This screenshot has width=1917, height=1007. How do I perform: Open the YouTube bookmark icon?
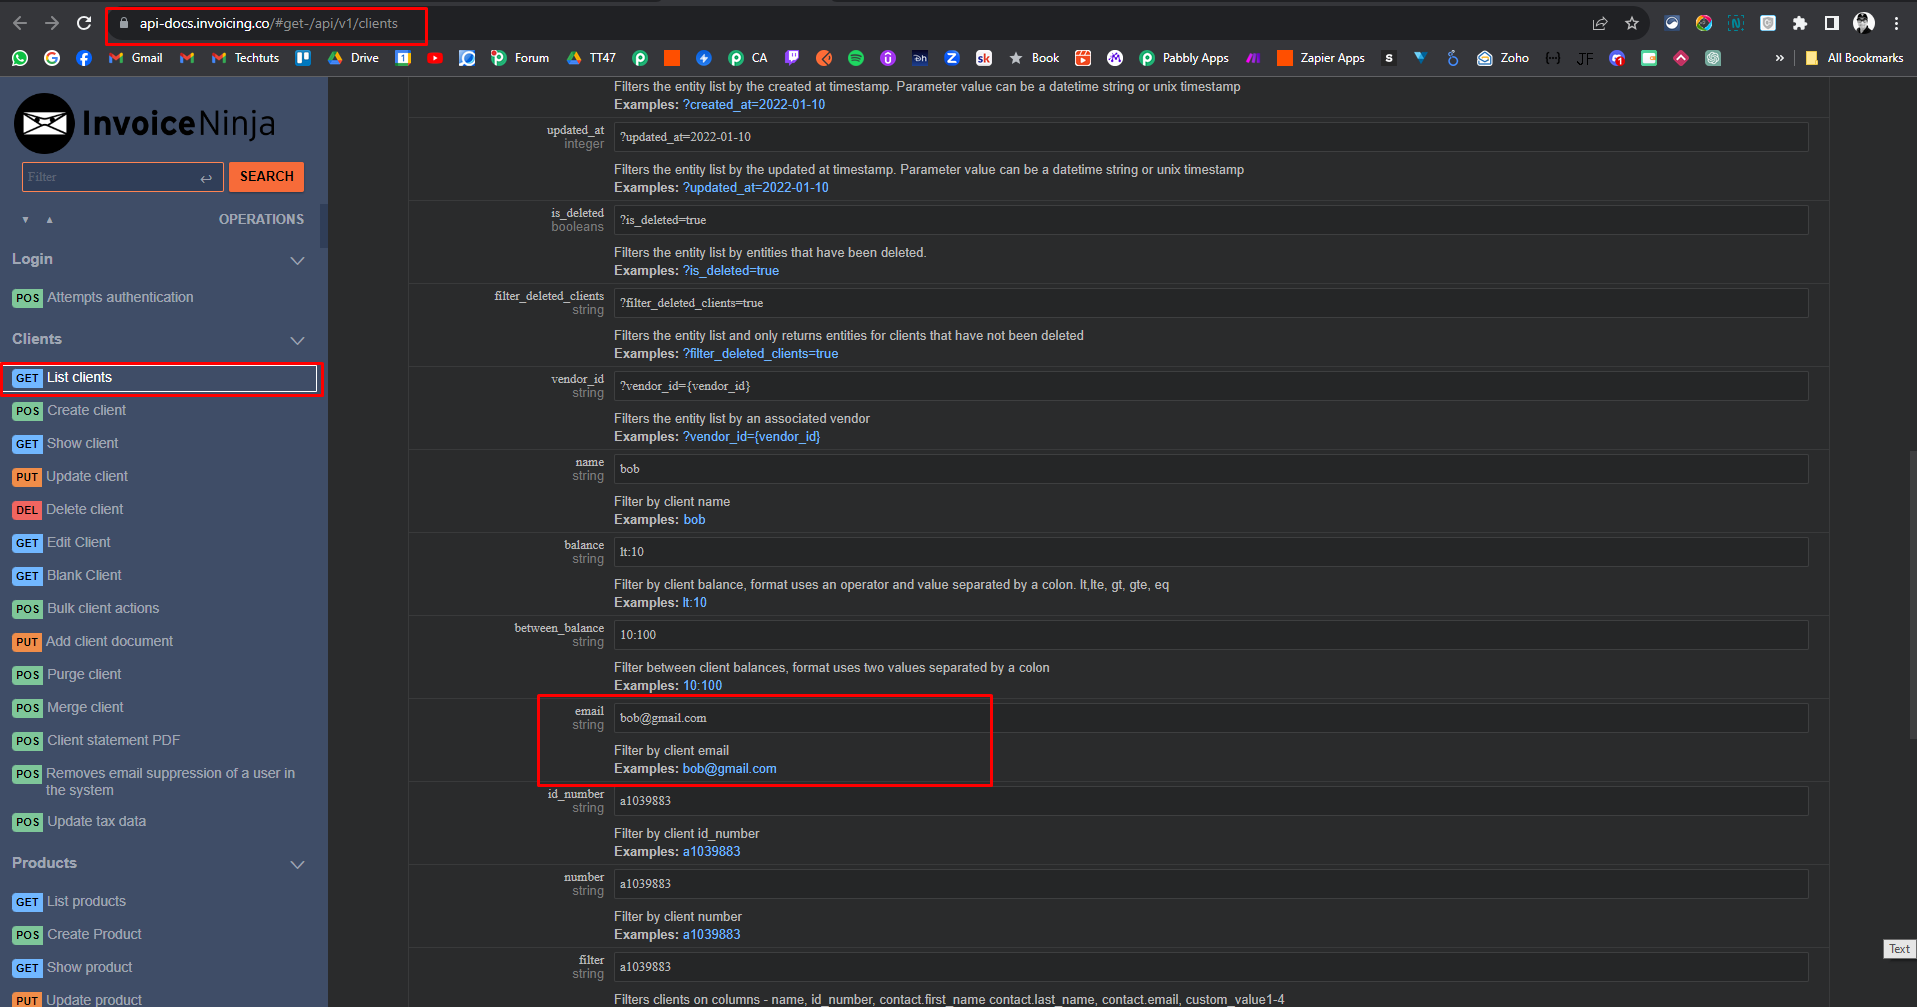coord(435,58)
